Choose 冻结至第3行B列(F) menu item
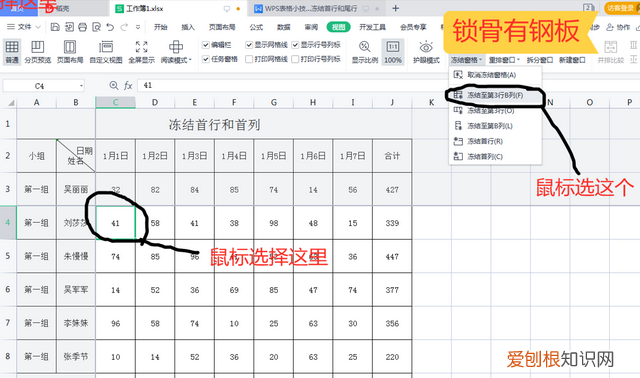 (x=495, y=95)
